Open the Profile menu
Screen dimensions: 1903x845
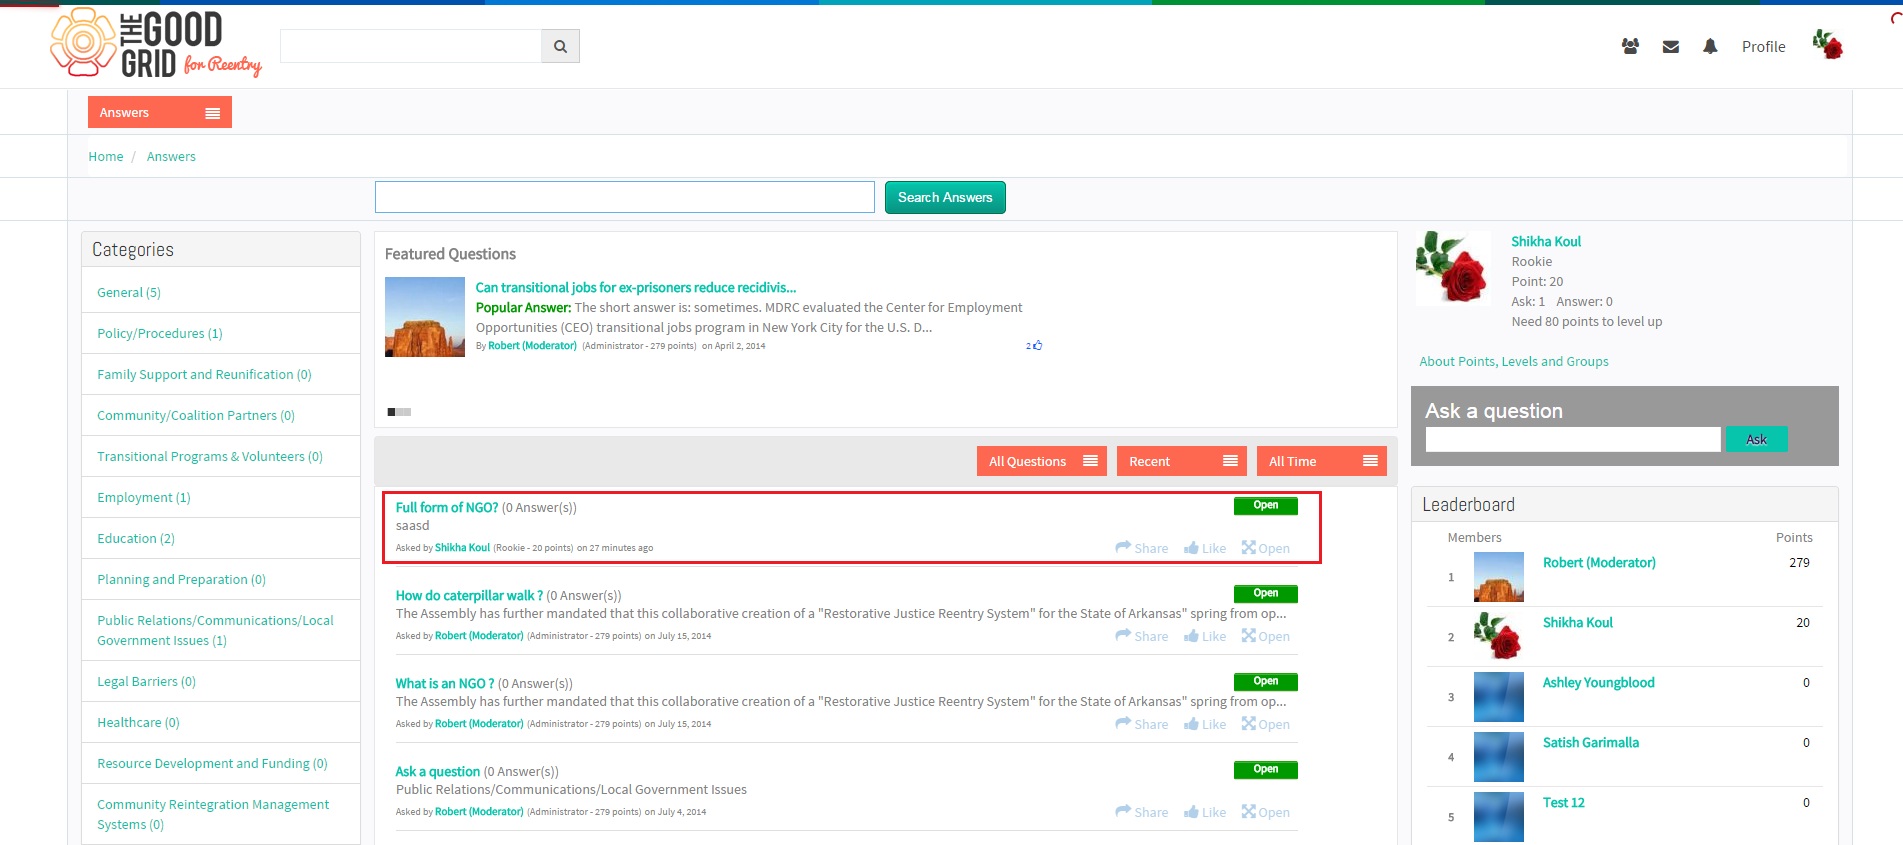point(1763,47)
